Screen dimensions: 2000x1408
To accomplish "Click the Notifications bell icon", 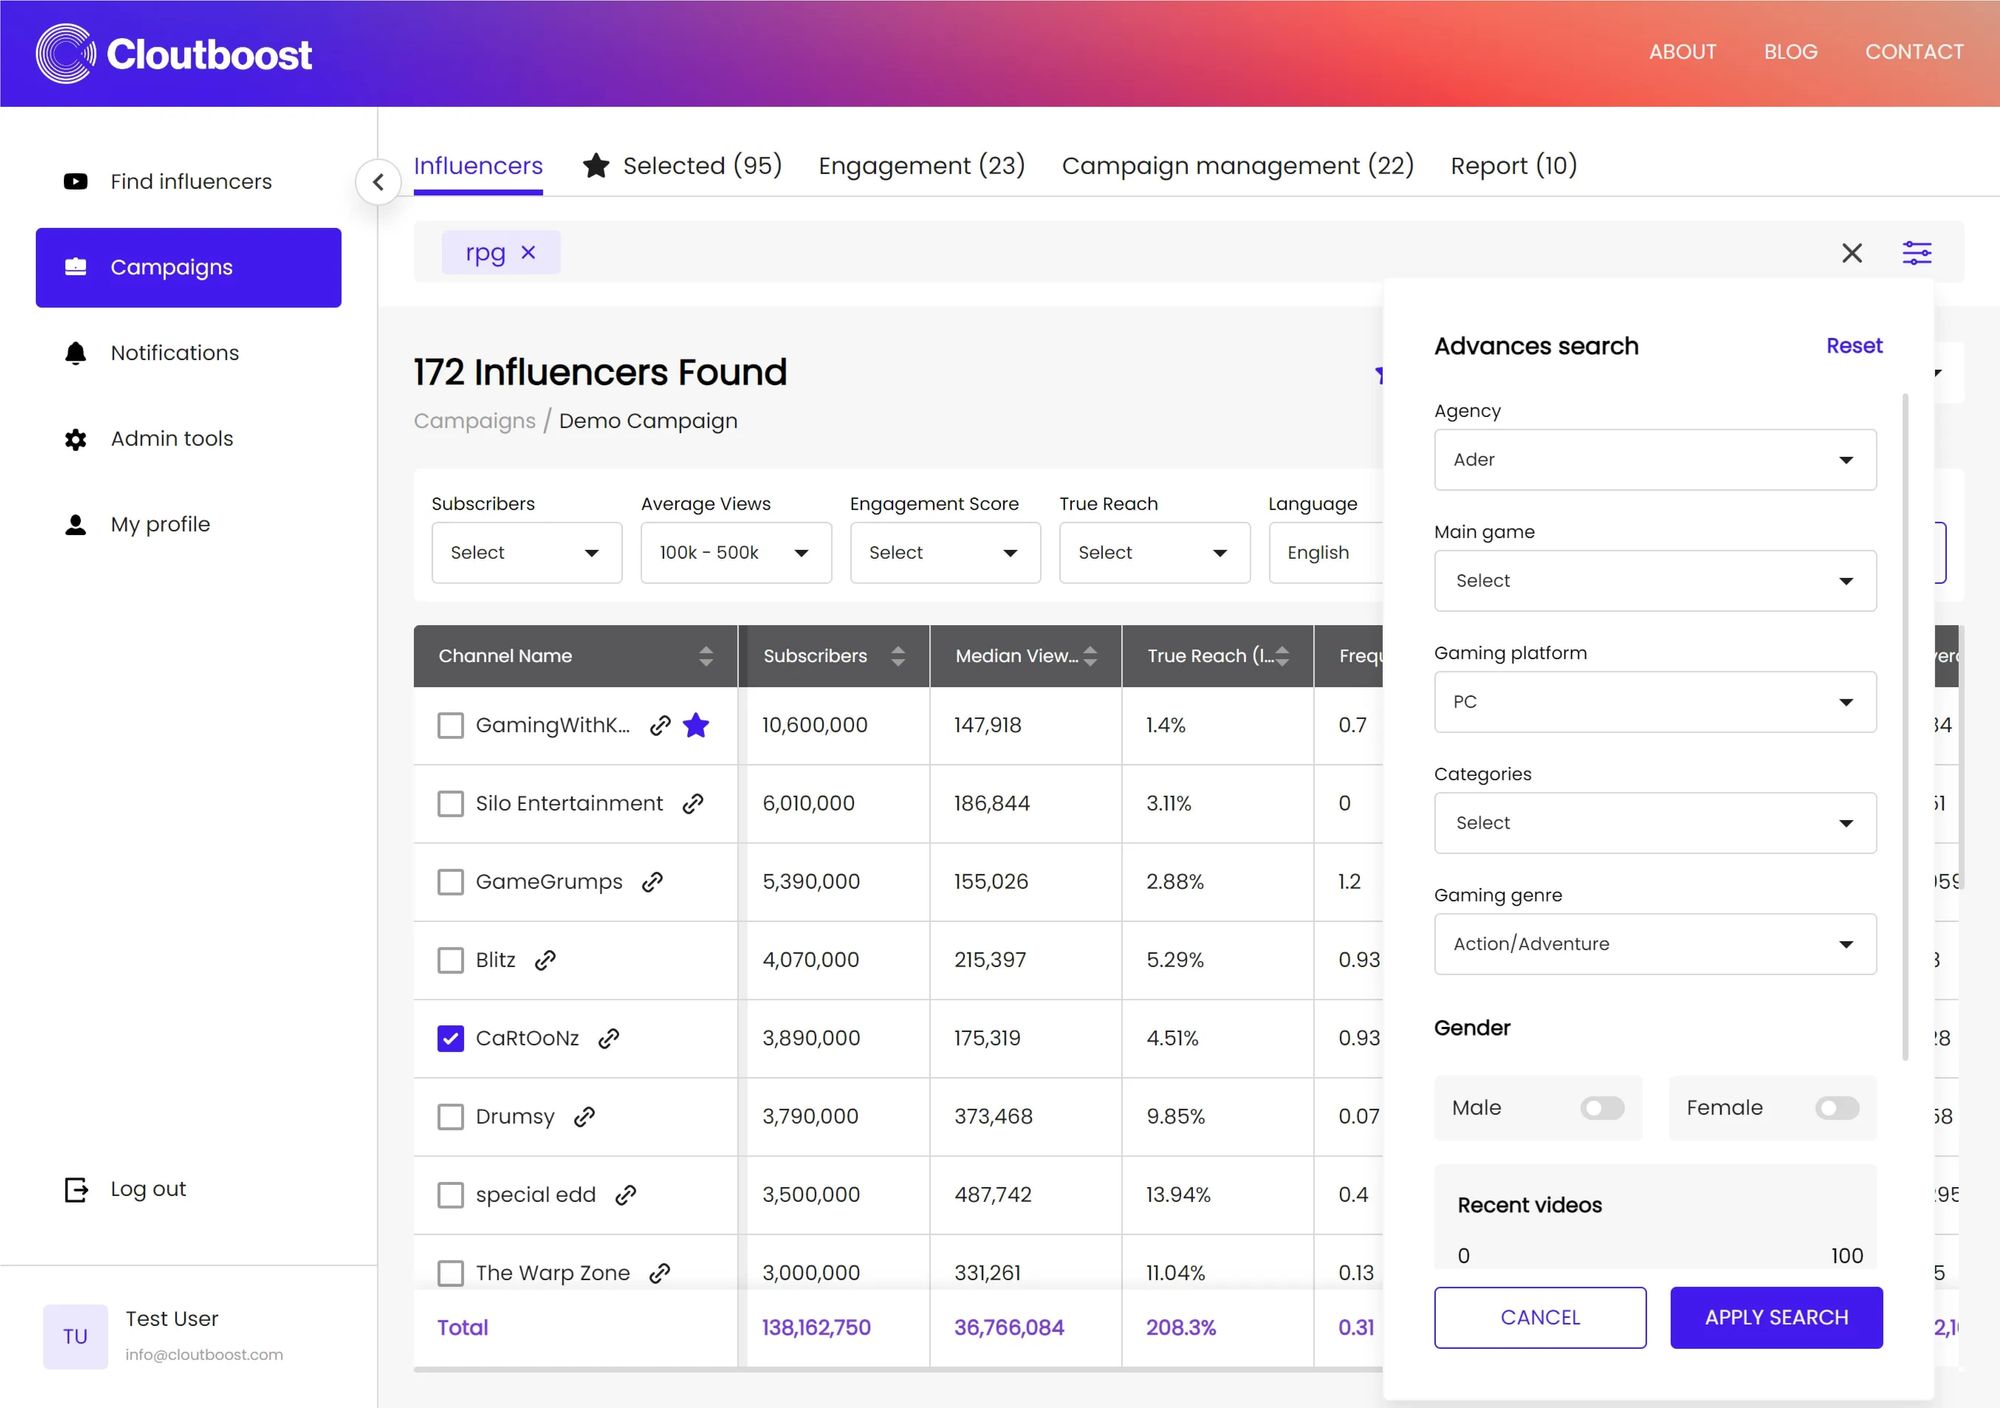I will tap(76, 353).
